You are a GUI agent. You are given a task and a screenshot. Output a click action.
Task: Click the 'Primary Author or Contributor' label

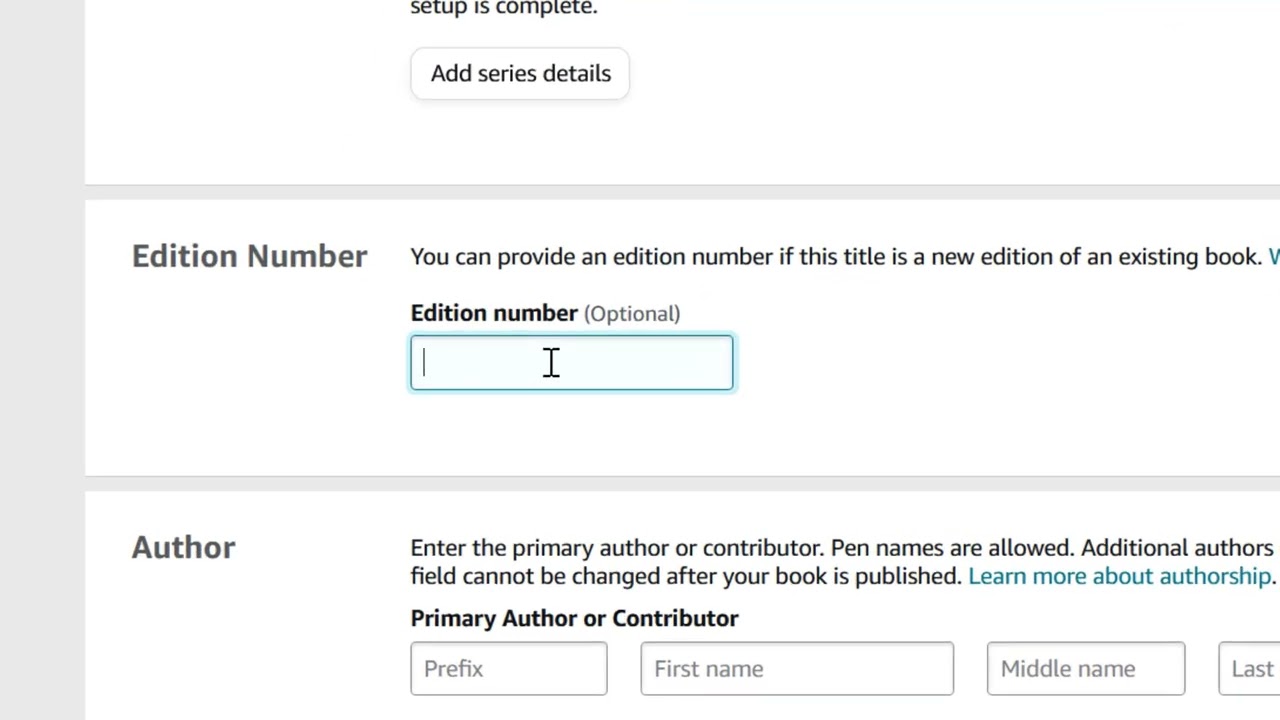[574, 618]
